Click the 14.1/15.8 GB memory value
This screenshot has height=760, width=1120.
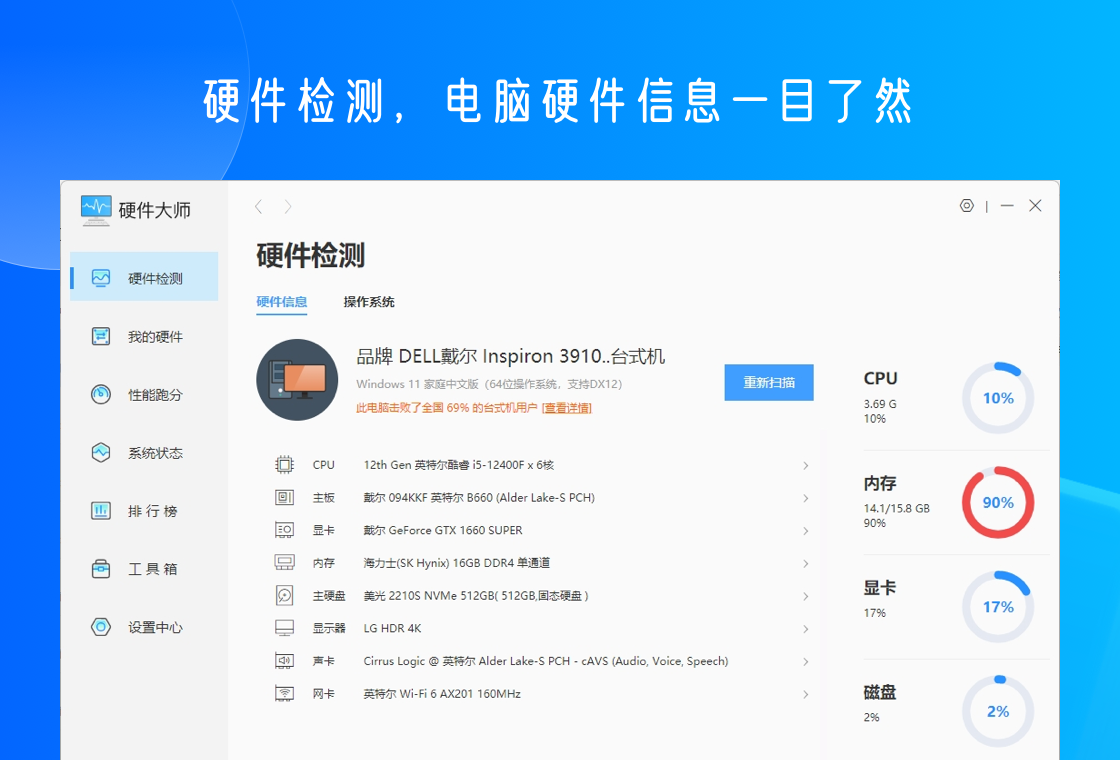click(896, 509)
